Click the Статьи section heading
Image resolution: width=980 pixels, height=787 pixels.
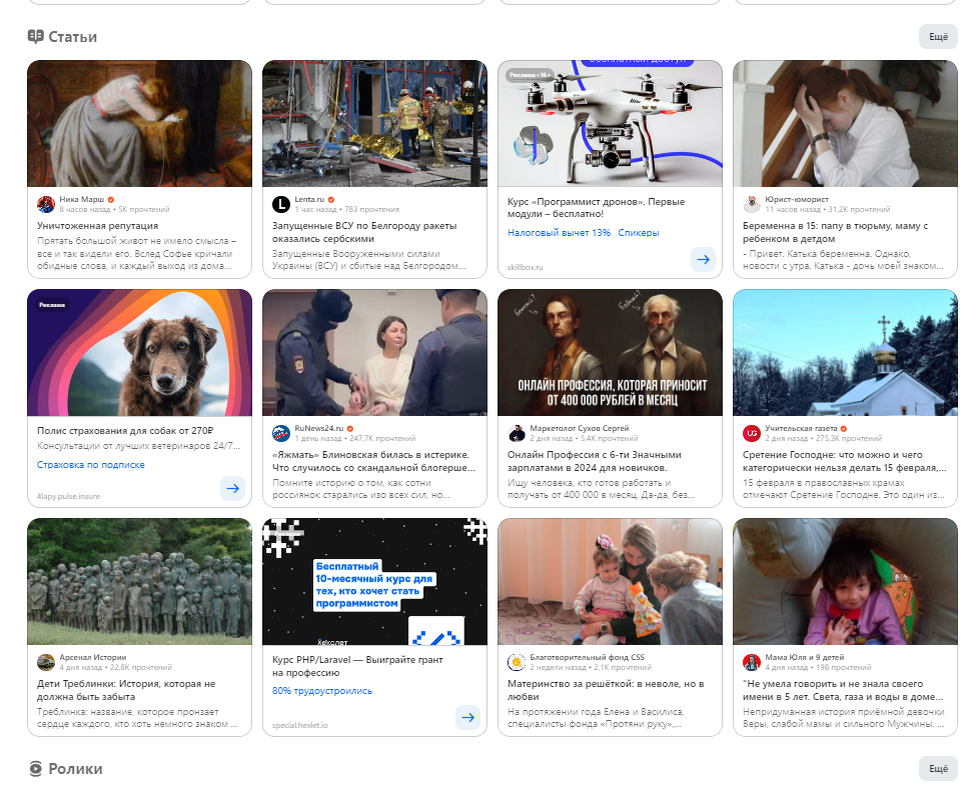pyautogui.click(x=72, y=37)
